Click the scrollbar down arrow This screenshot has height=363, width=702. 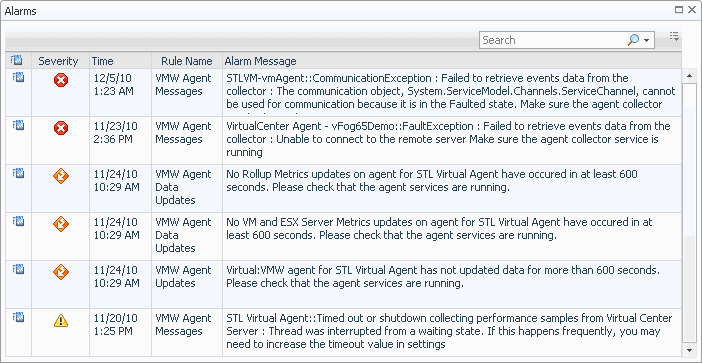coord(689,350)
